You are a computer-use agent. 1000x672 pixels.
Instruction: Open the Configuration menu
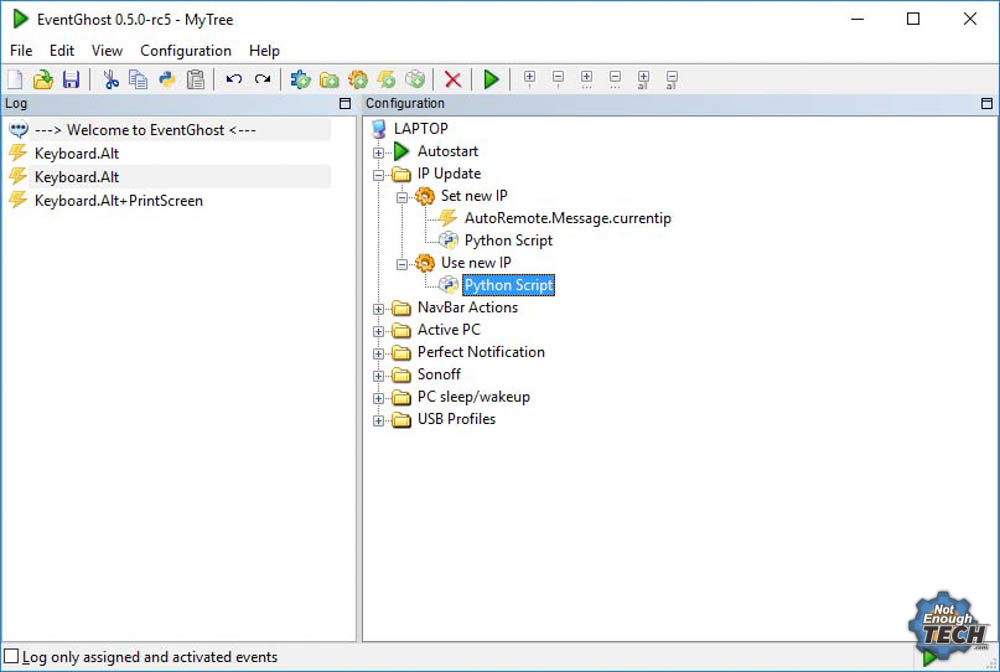(x=186, y=50)
